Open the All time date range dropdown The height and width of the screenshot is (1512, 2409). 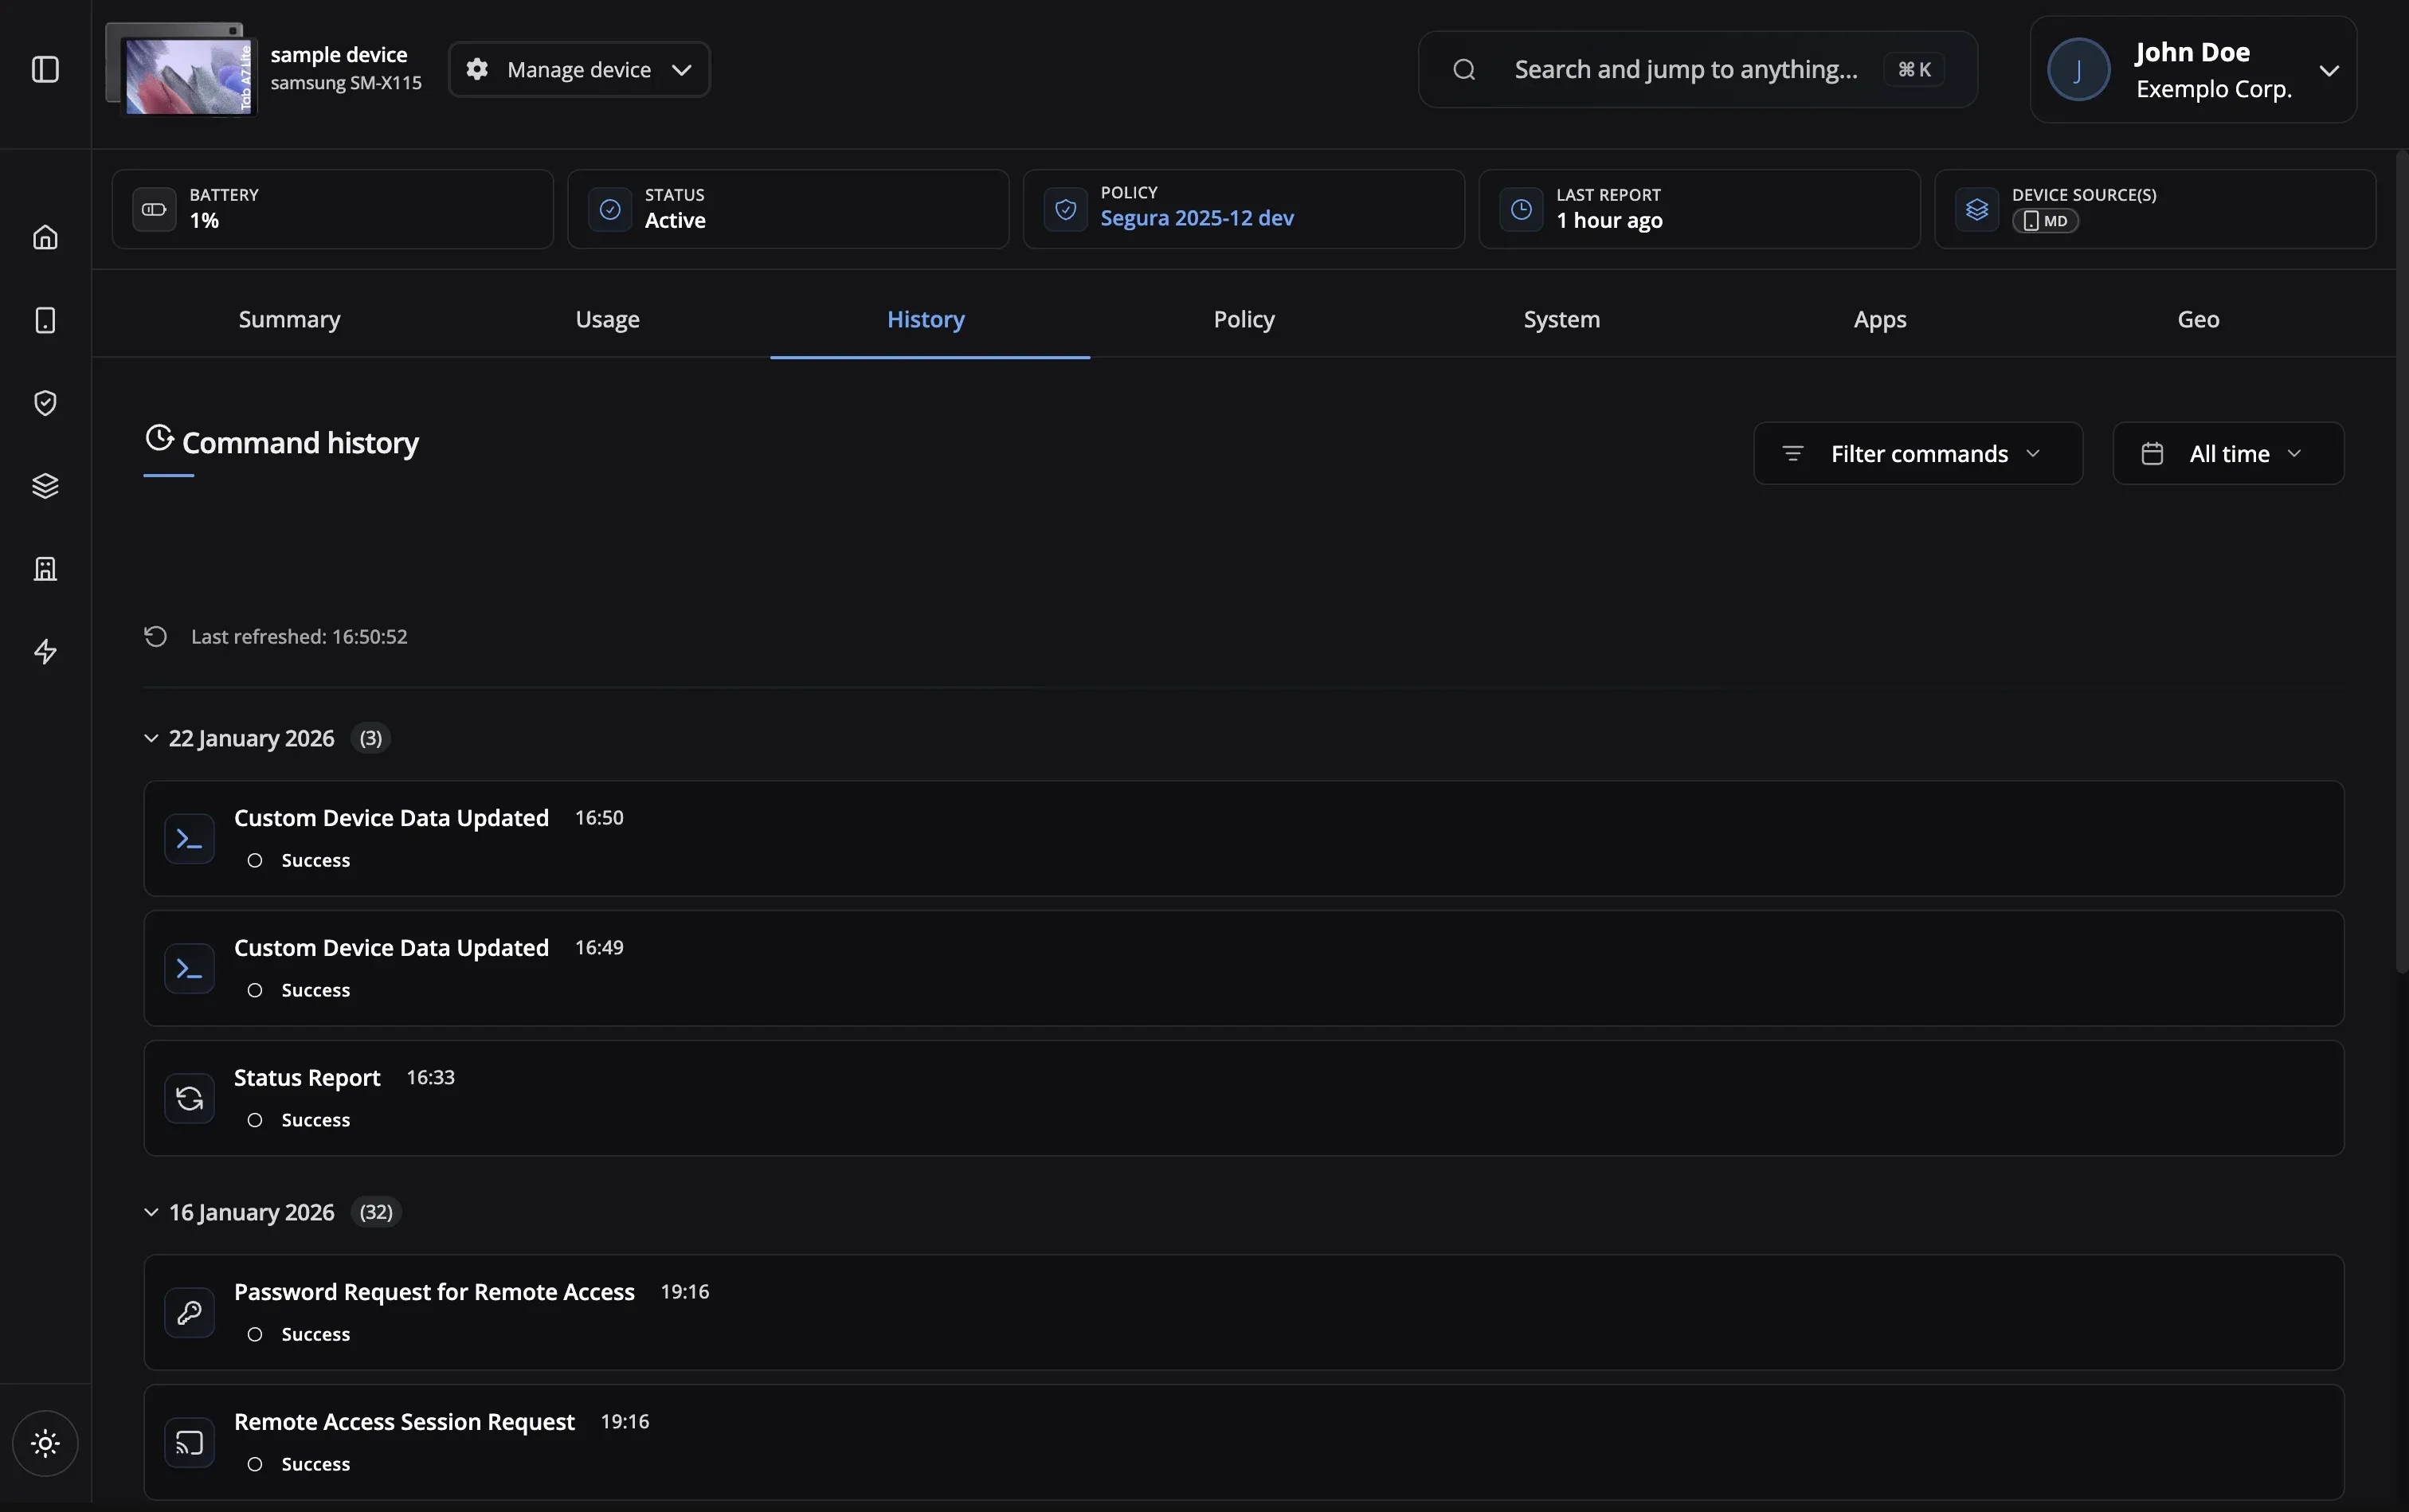[2227, 454]
